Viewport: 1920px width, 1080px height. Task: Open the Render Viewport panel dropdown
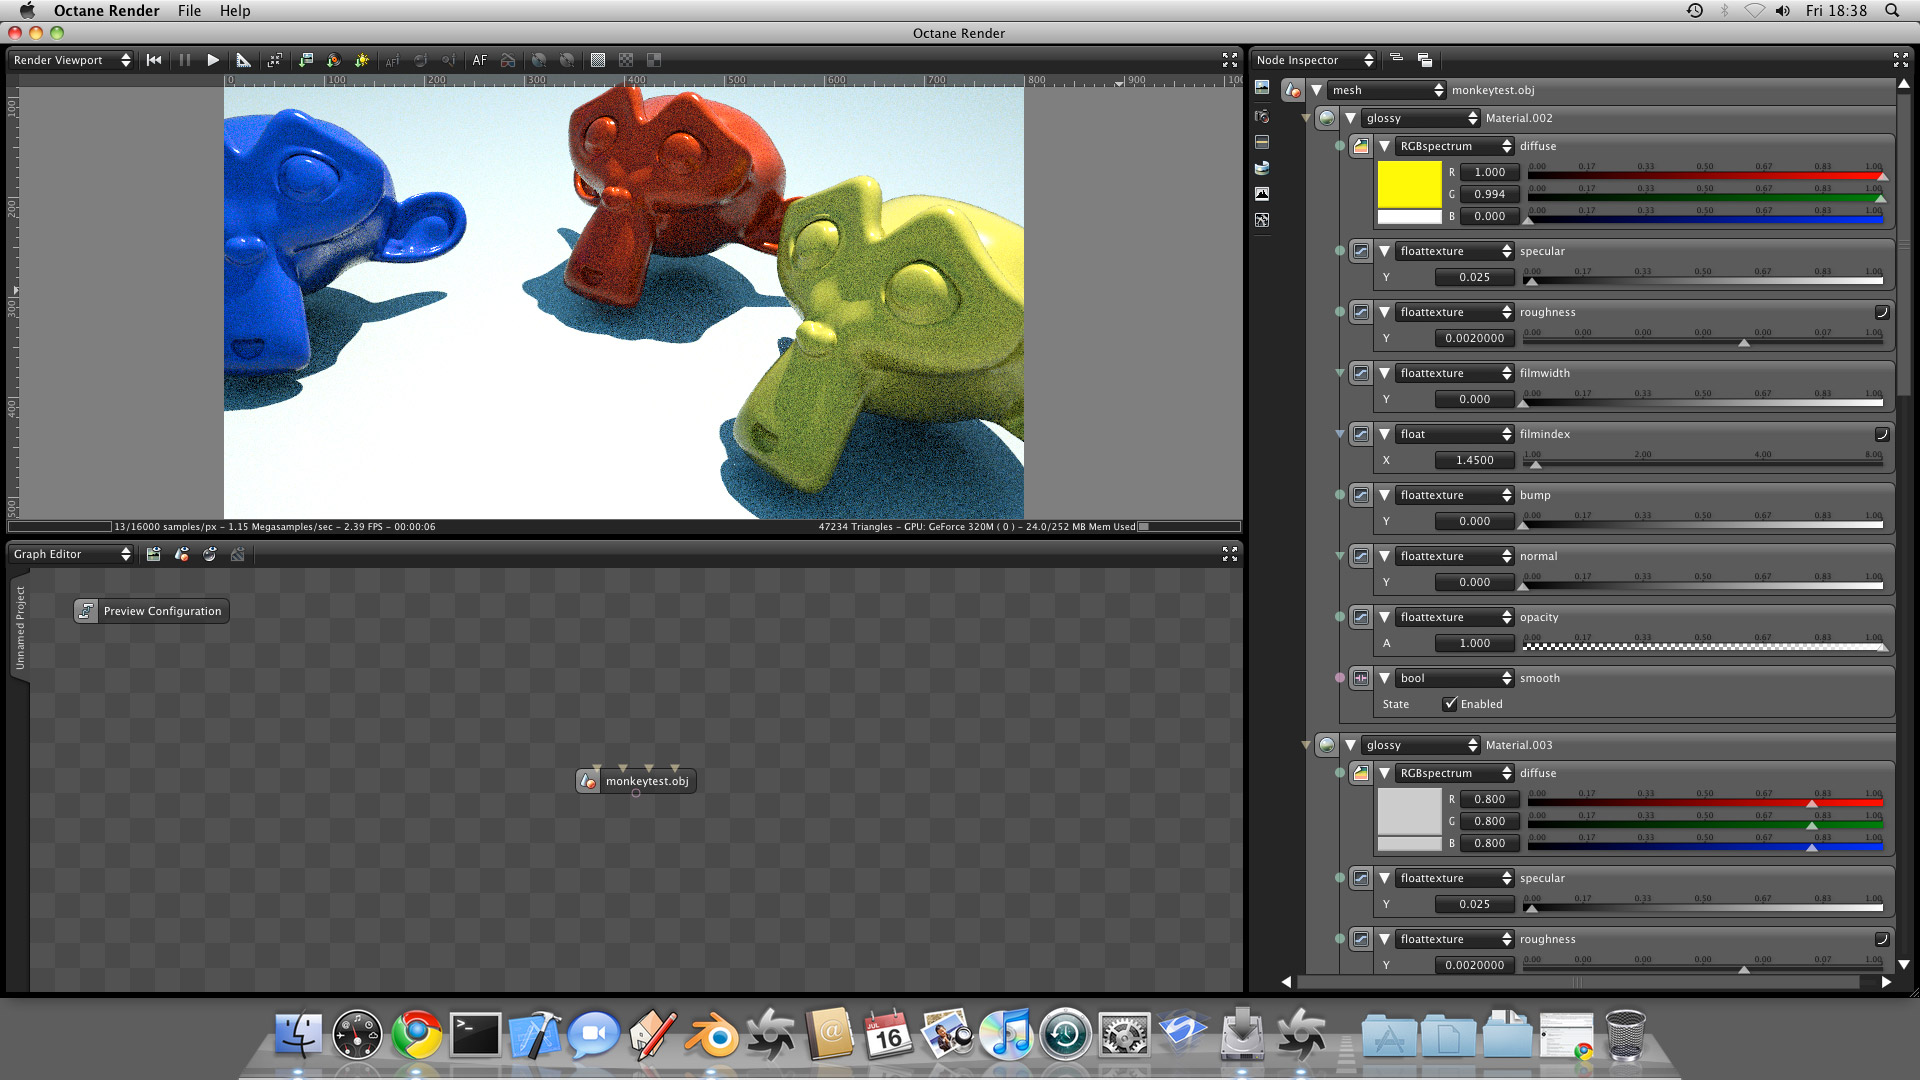tap(71, 60)
